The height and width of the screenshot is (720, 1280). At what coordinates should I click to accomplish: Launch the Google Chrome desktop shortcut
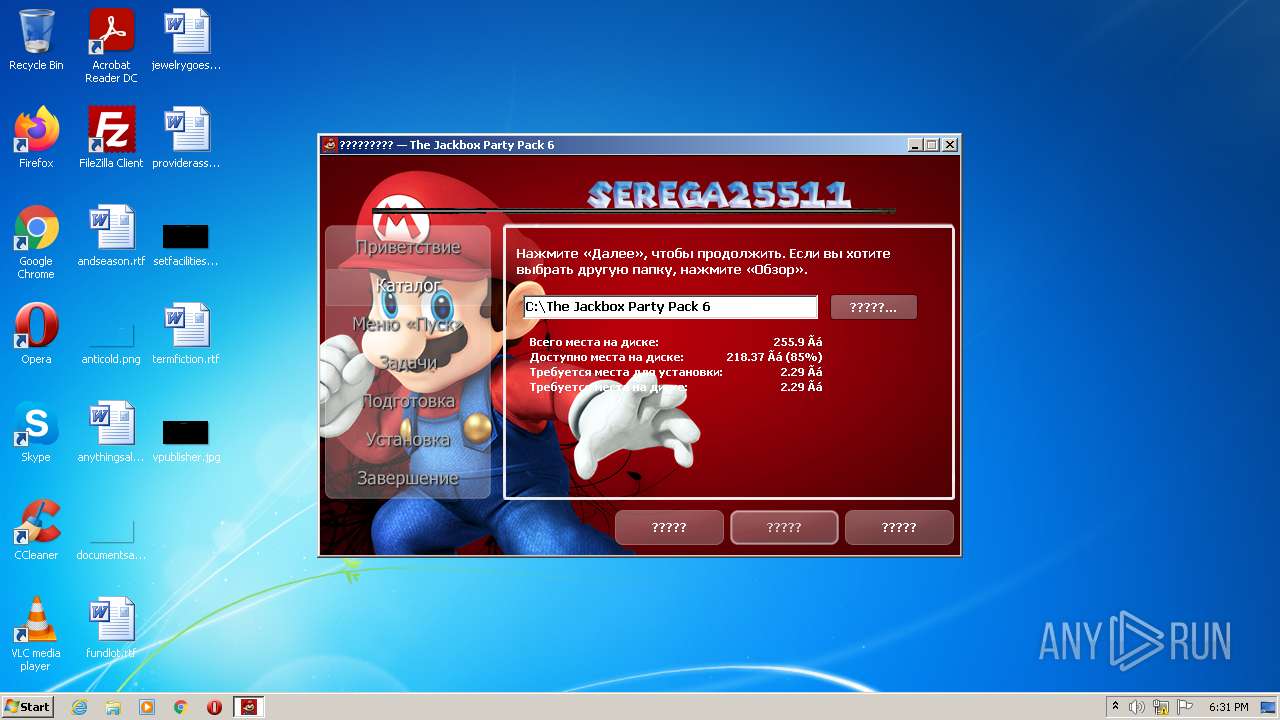[x=36, y=242]
